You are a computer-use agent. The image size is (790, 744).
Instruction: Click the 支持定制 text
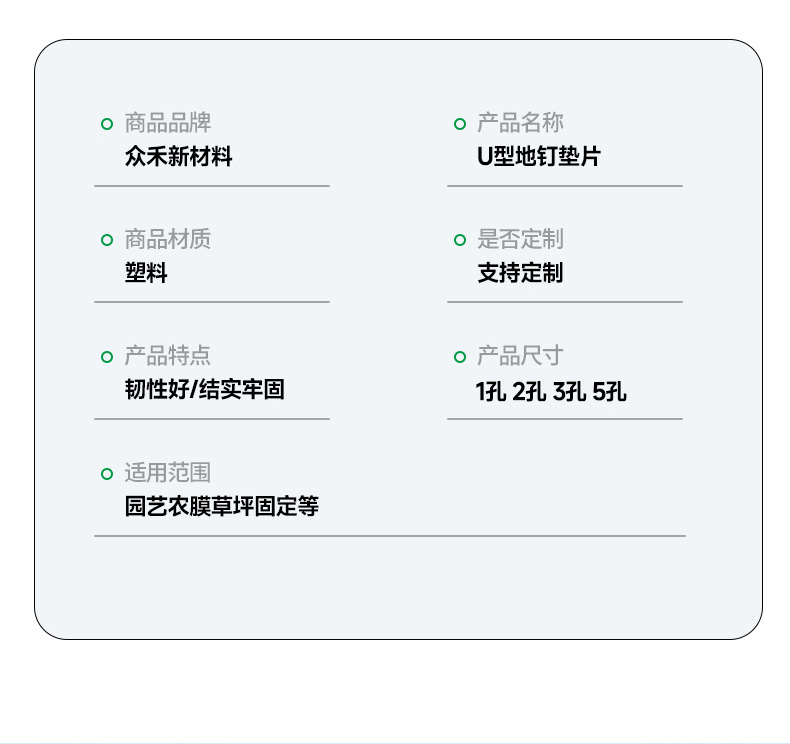click(x=520, y=273)
